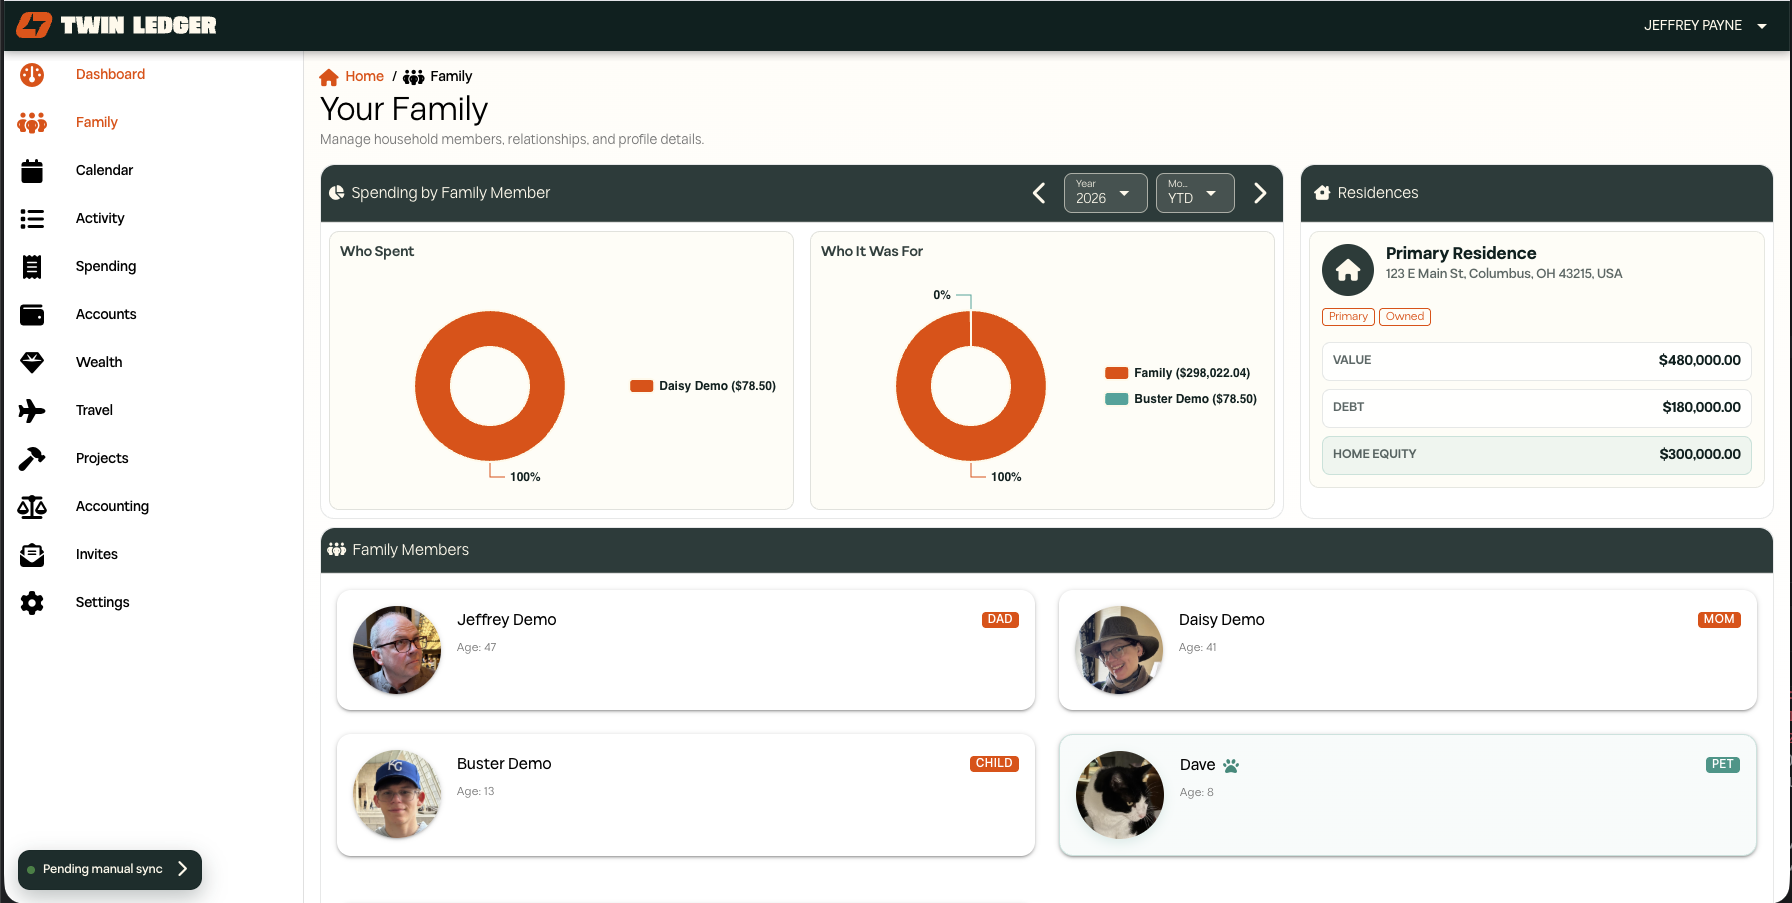
Task: Navigate to Accounting in the sidebar
Action: (112, 506)
